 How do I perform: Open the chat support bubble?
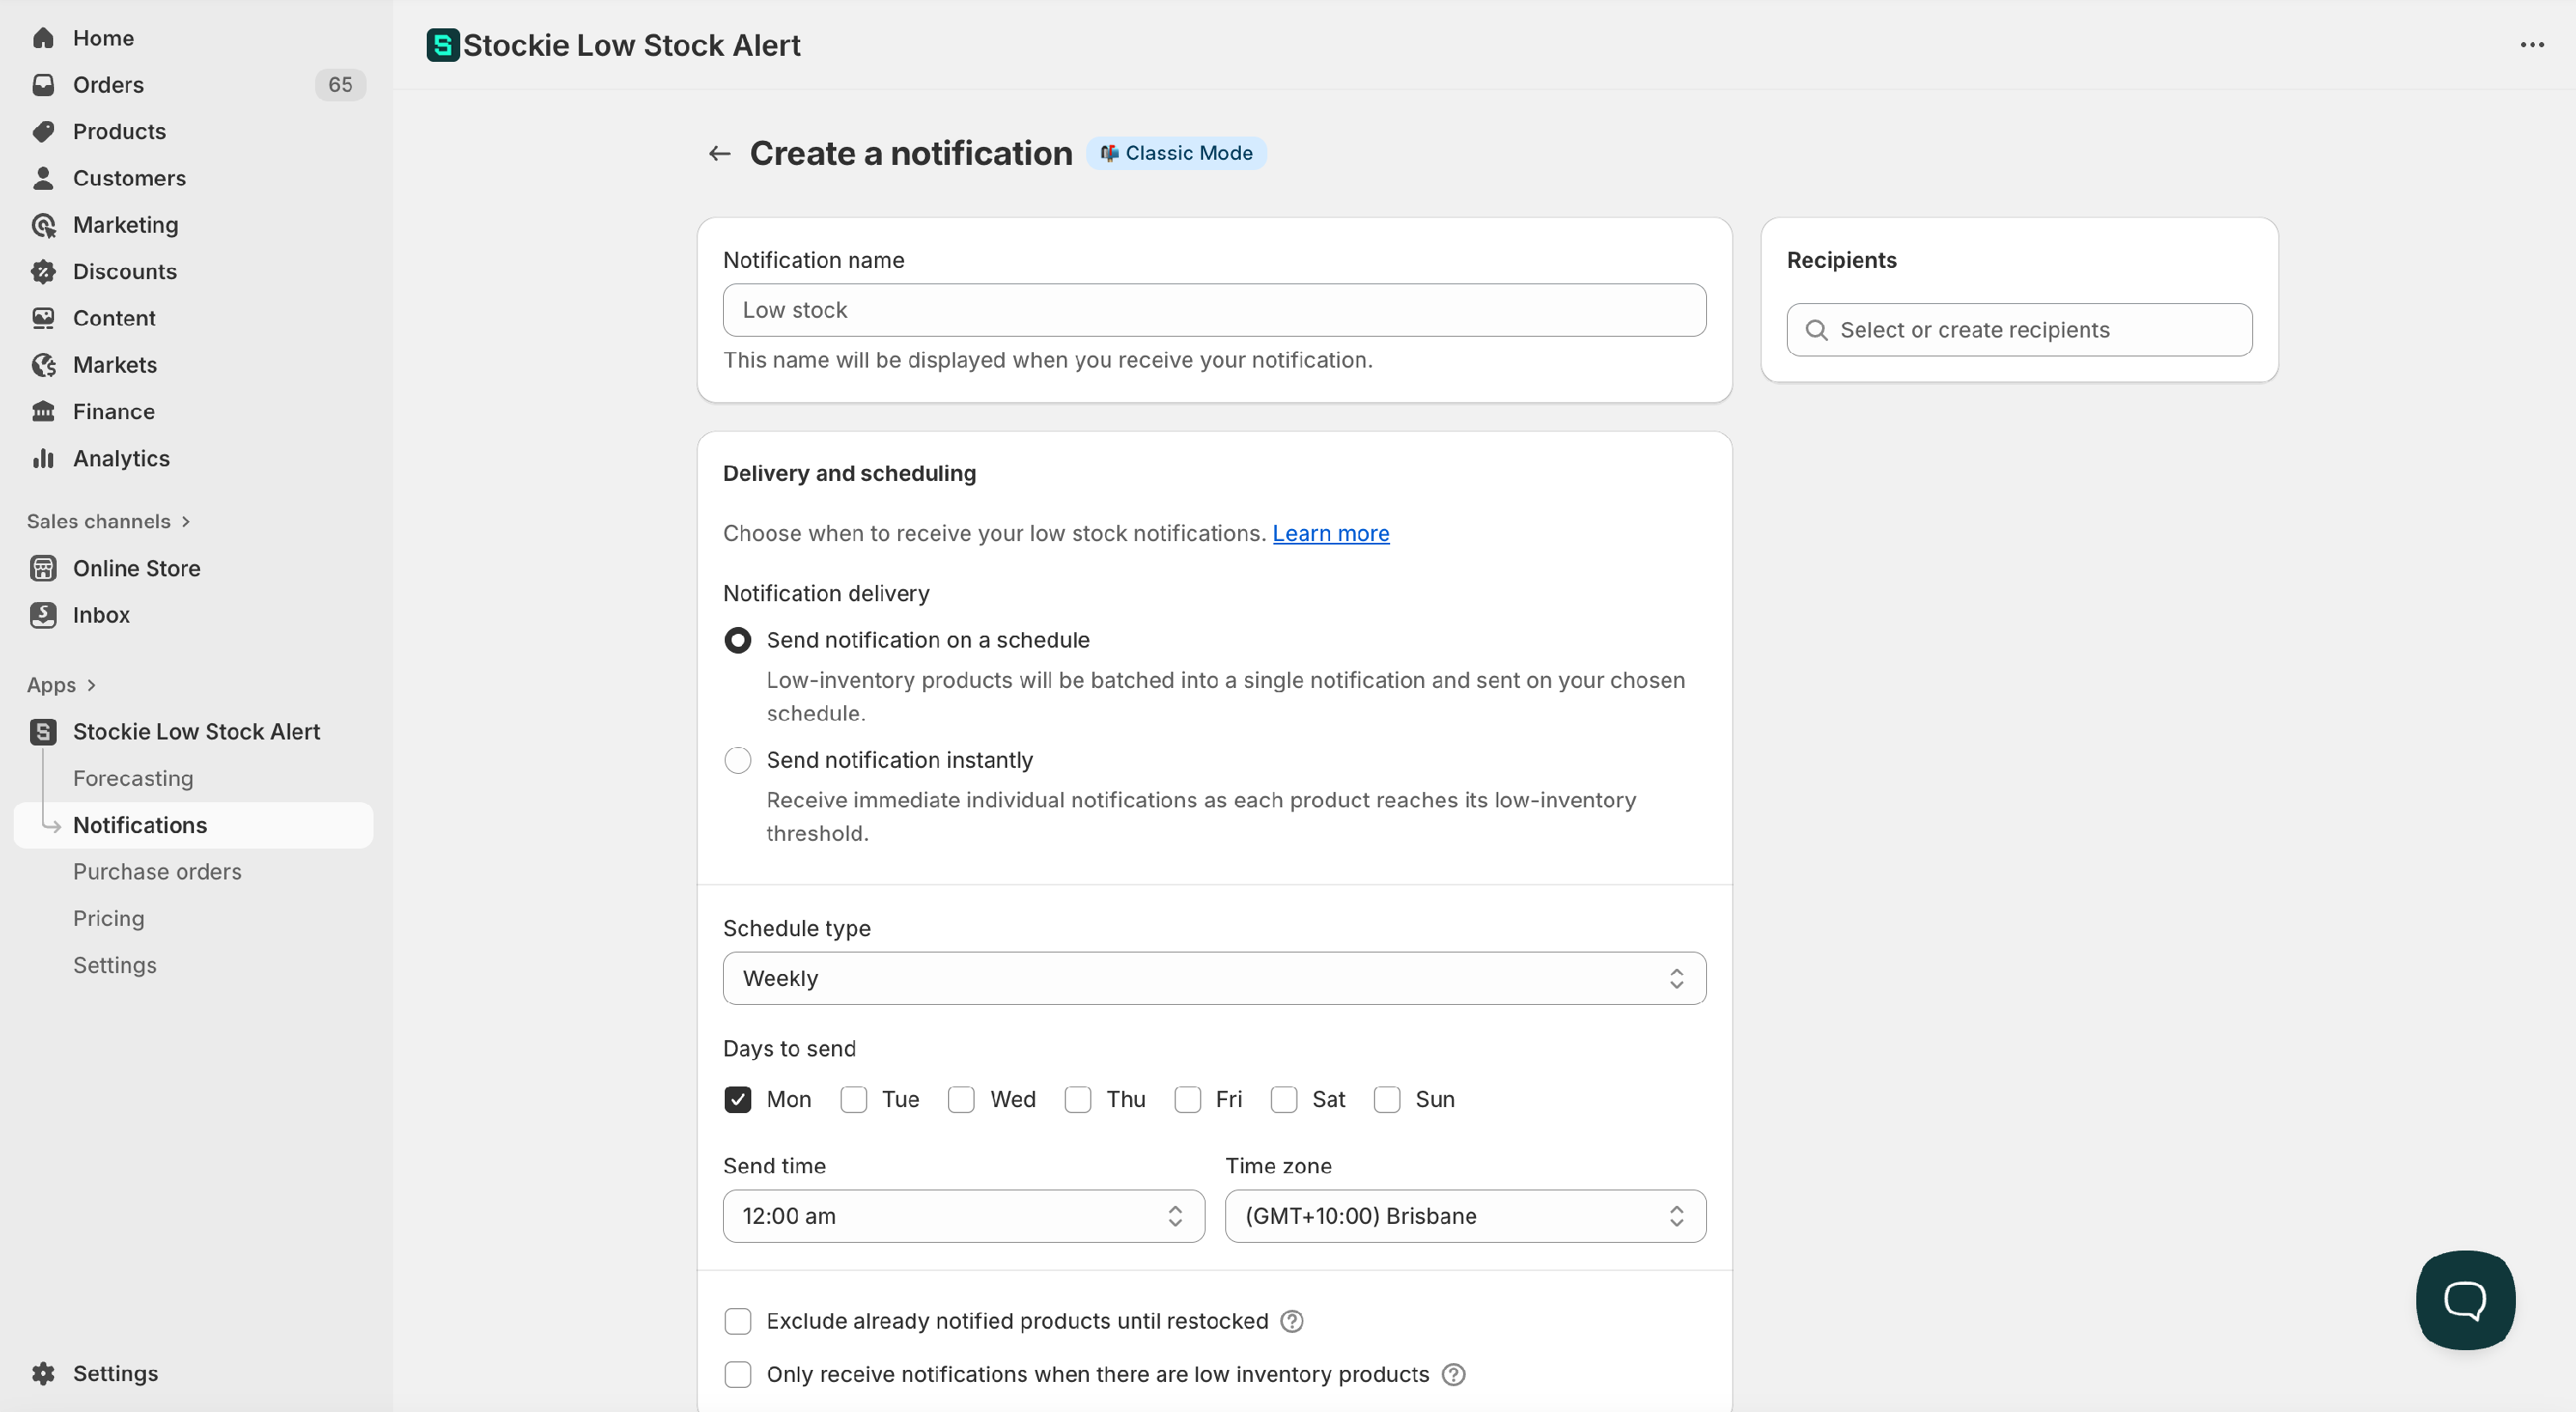click(2465, 1299)
